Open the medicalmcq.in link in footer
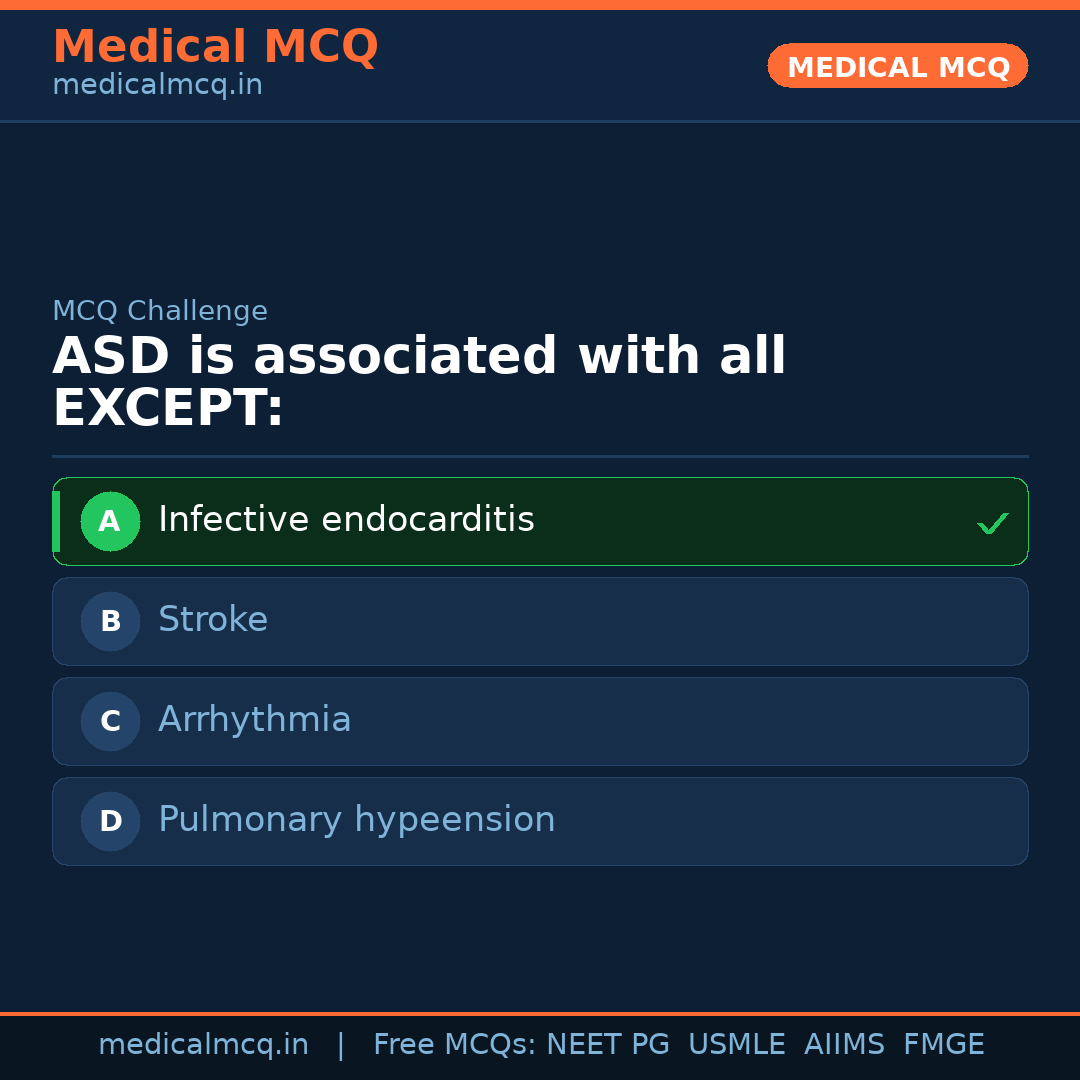The height and width of the screenshot is (1080, 1080). click(x=203, y=1045)
